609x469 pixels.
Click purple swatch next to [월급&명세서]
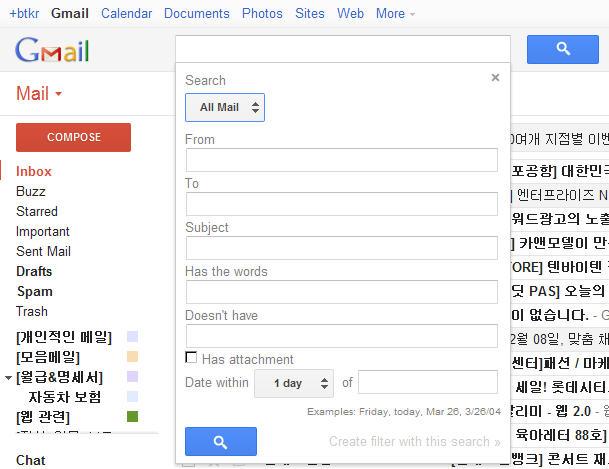point(132,377)
